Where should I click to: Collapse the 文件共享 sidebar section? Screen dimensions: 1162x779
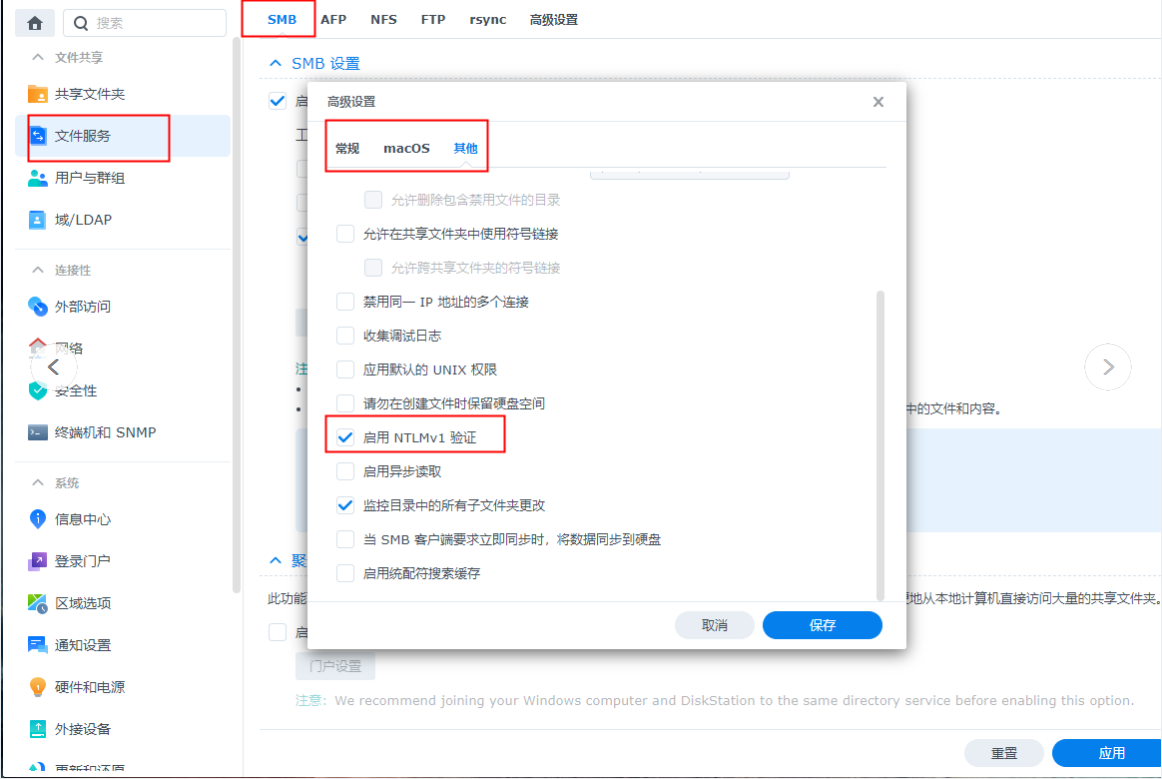38,57
